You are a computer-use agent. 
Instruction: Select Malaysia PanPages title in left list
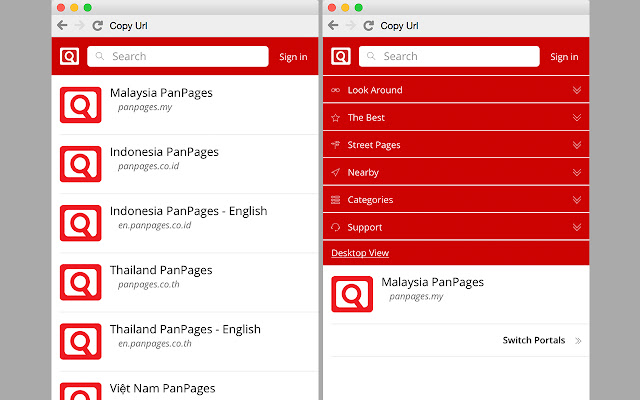pyautogui.click(x=161, y=93)
